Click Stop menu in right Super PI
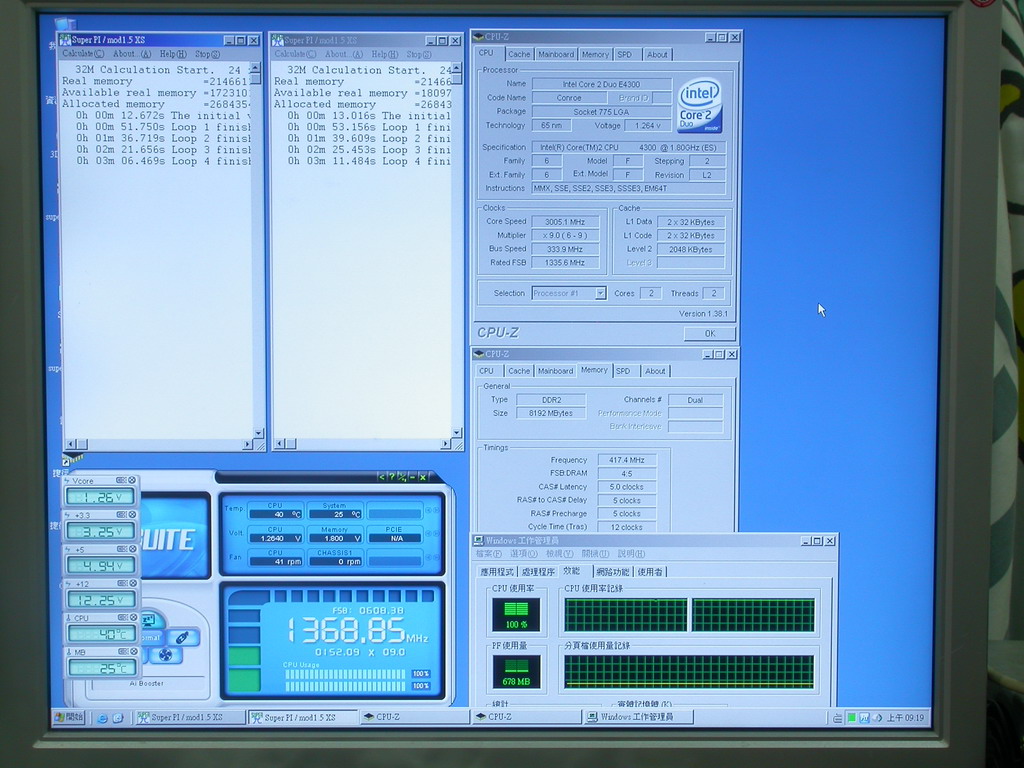1024x768 pixels. click(419, 54)
